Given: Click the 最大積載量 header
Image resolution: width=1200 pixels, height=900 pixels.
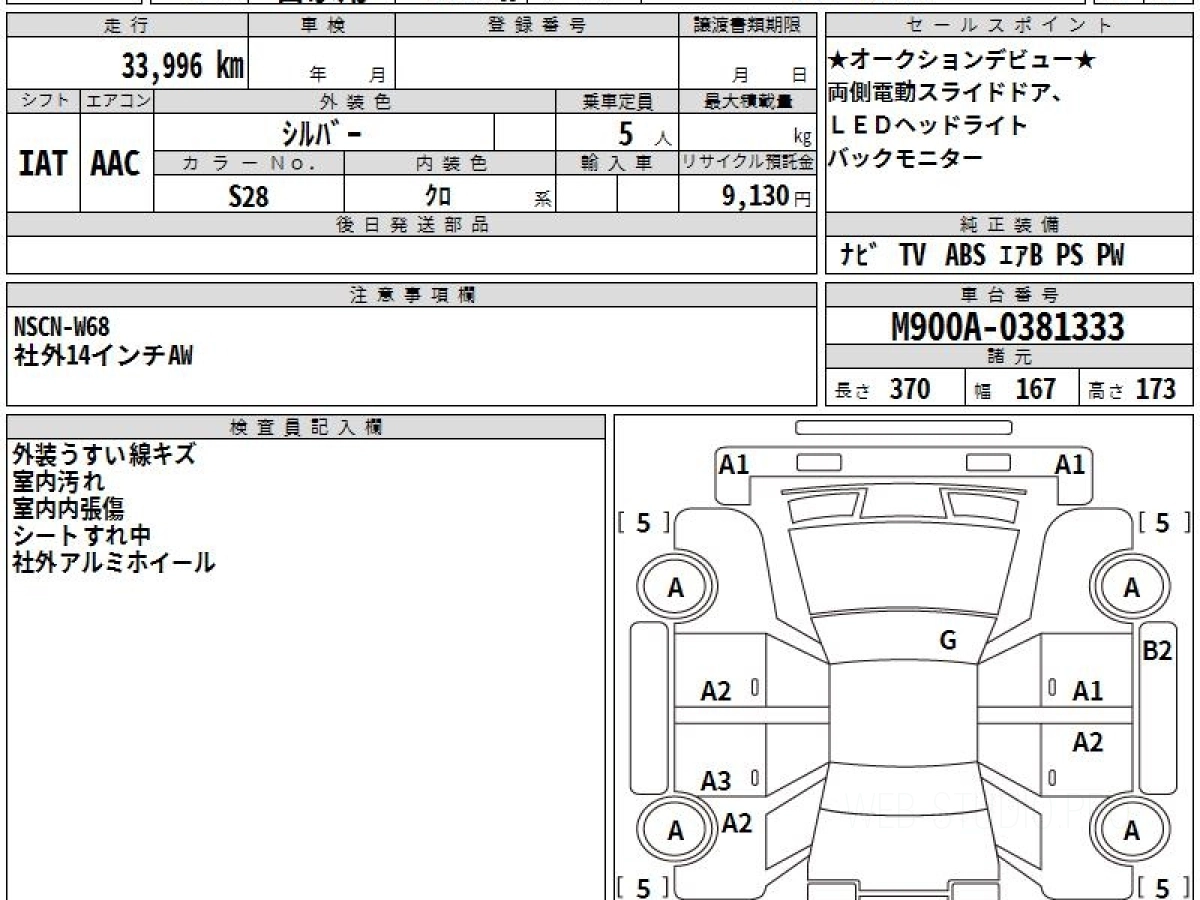Looking at the screenshot, I should [x=747, y=101].
